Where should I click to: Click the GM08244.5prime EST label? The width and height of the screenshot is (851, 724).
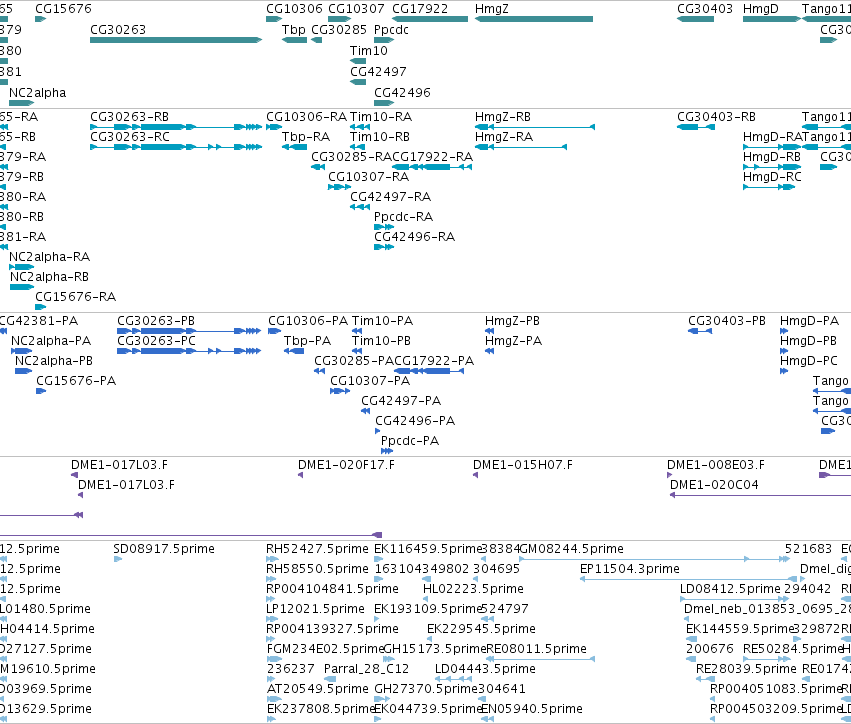[572, 549]
